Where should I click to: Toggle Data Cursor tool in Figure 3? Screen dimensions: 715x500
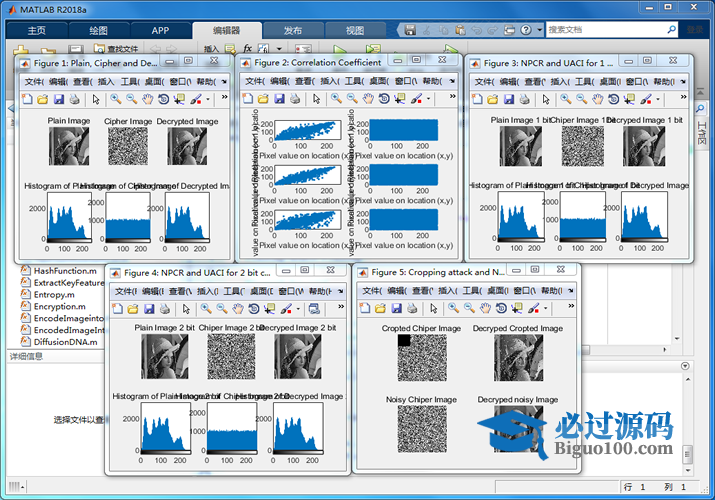629,99
